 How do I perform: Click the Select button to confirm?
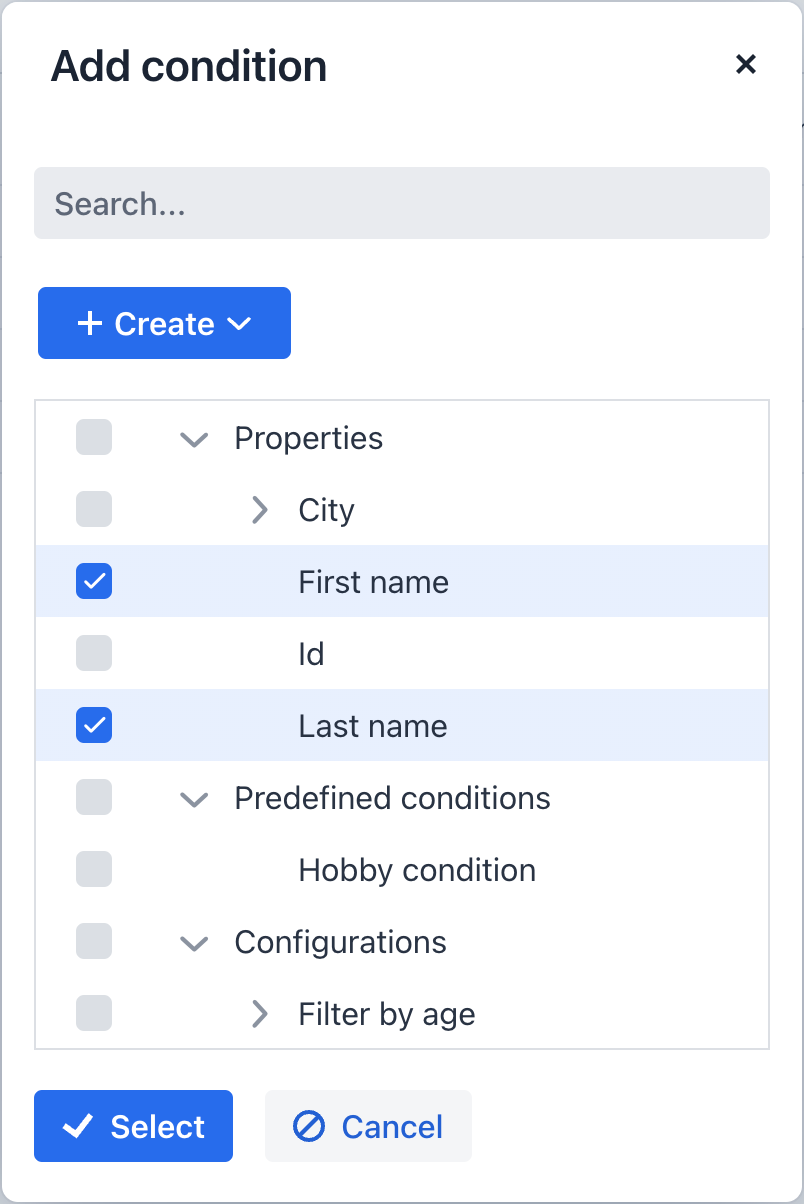point(133,1126)
